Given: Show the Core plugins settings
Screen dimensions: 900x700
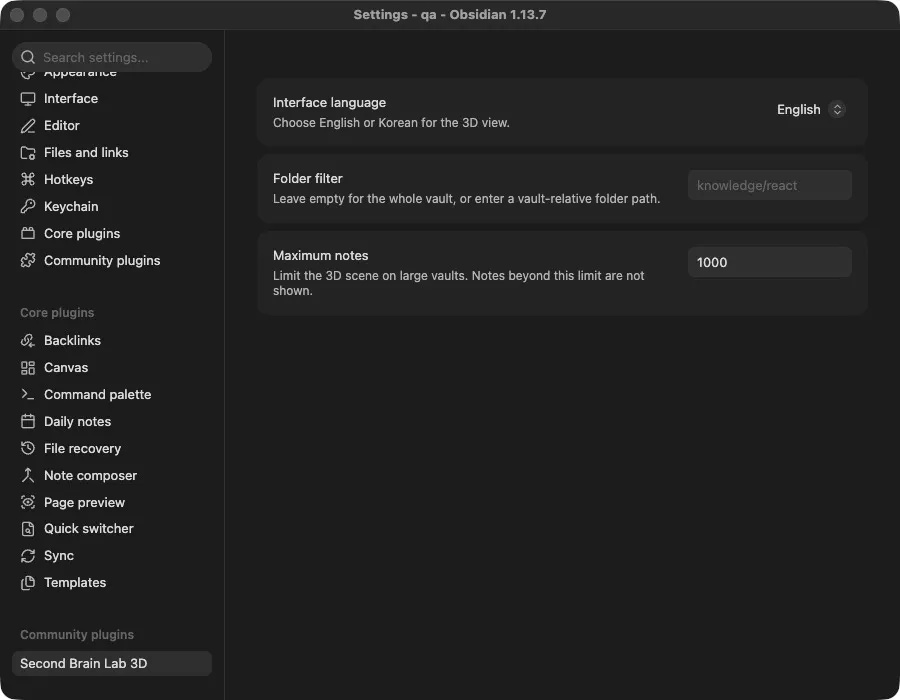Looking at the screenshot, I should tap(112, 234).
